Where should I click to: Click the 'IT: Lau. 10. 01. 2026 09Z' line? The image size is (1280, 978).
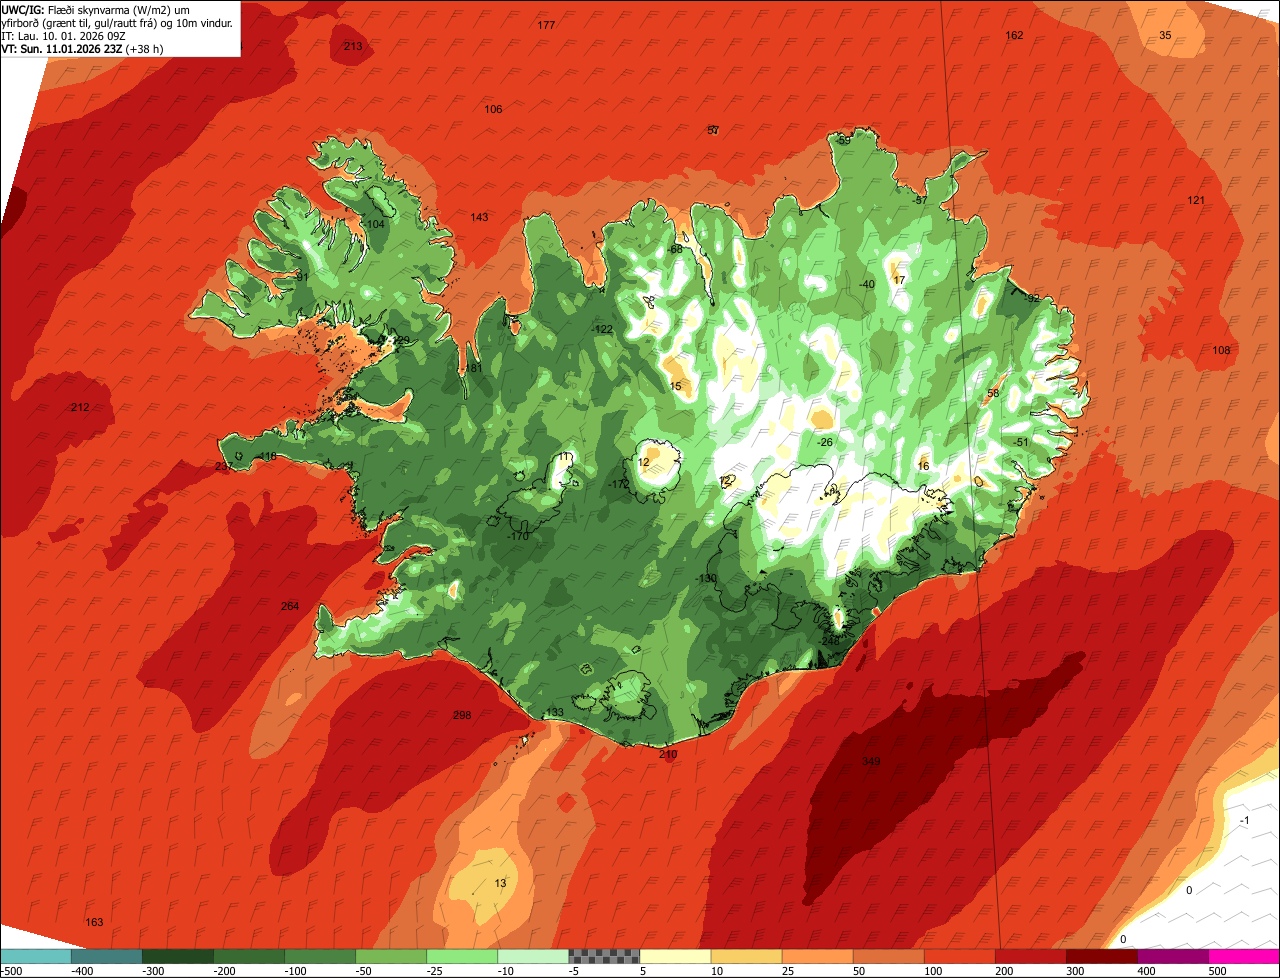click(63, 36)
